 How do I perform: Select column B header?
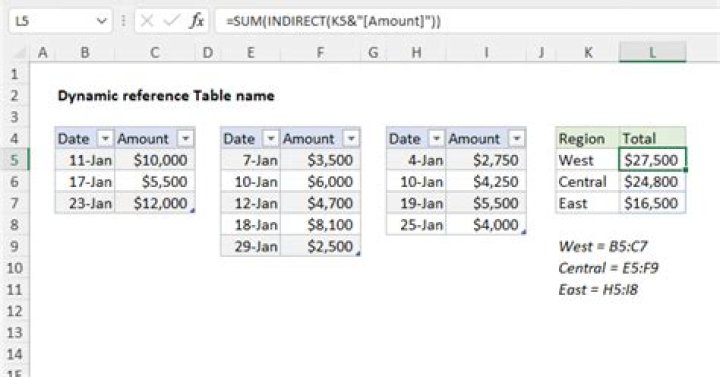click(x=85, y=52)
